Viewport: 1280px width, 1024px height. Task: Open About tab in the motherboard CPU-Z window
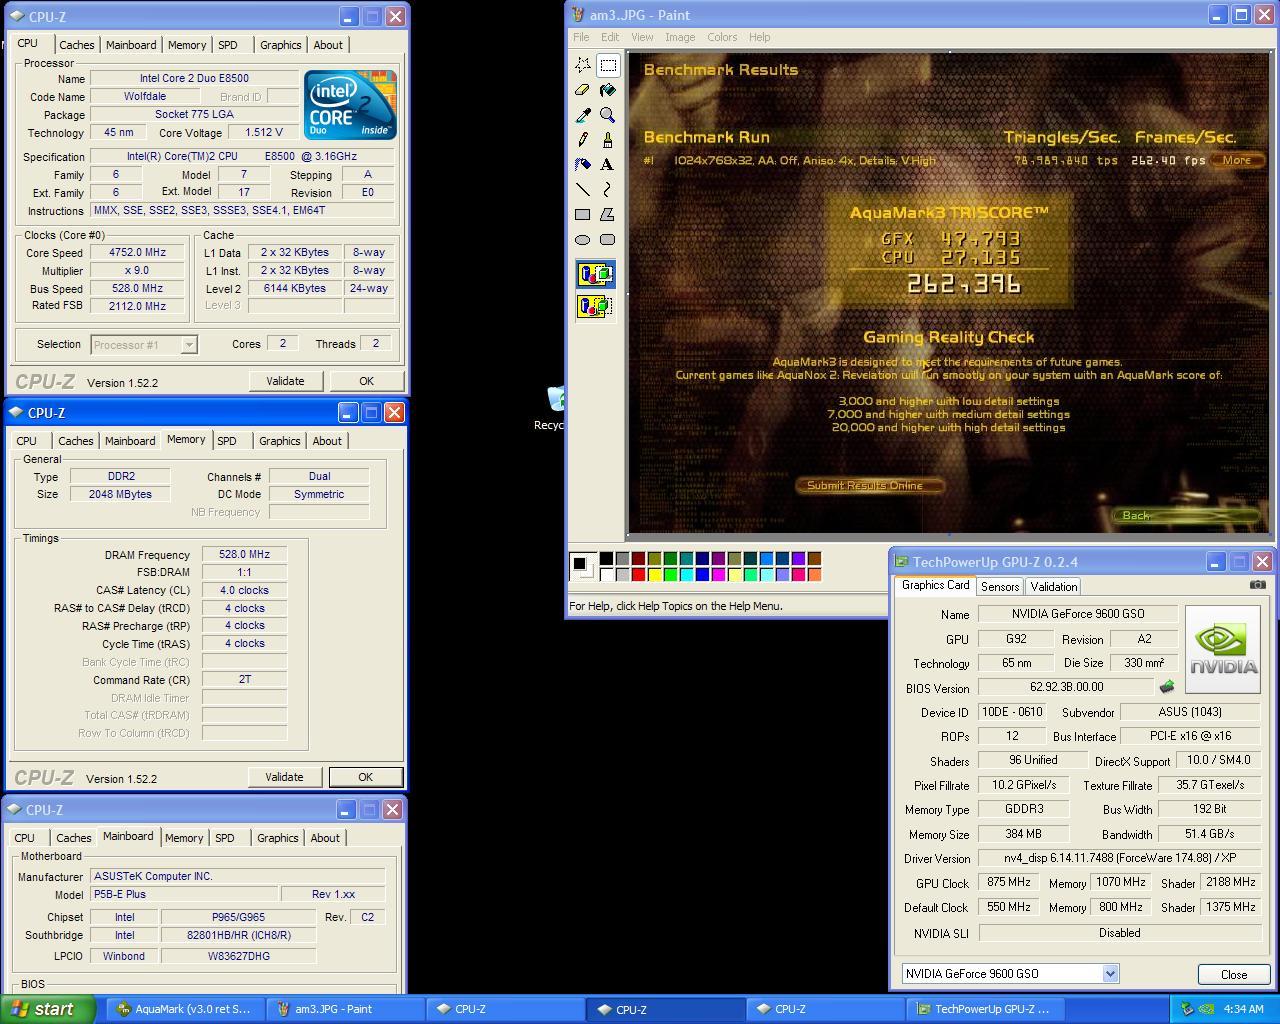click(325, 838)
